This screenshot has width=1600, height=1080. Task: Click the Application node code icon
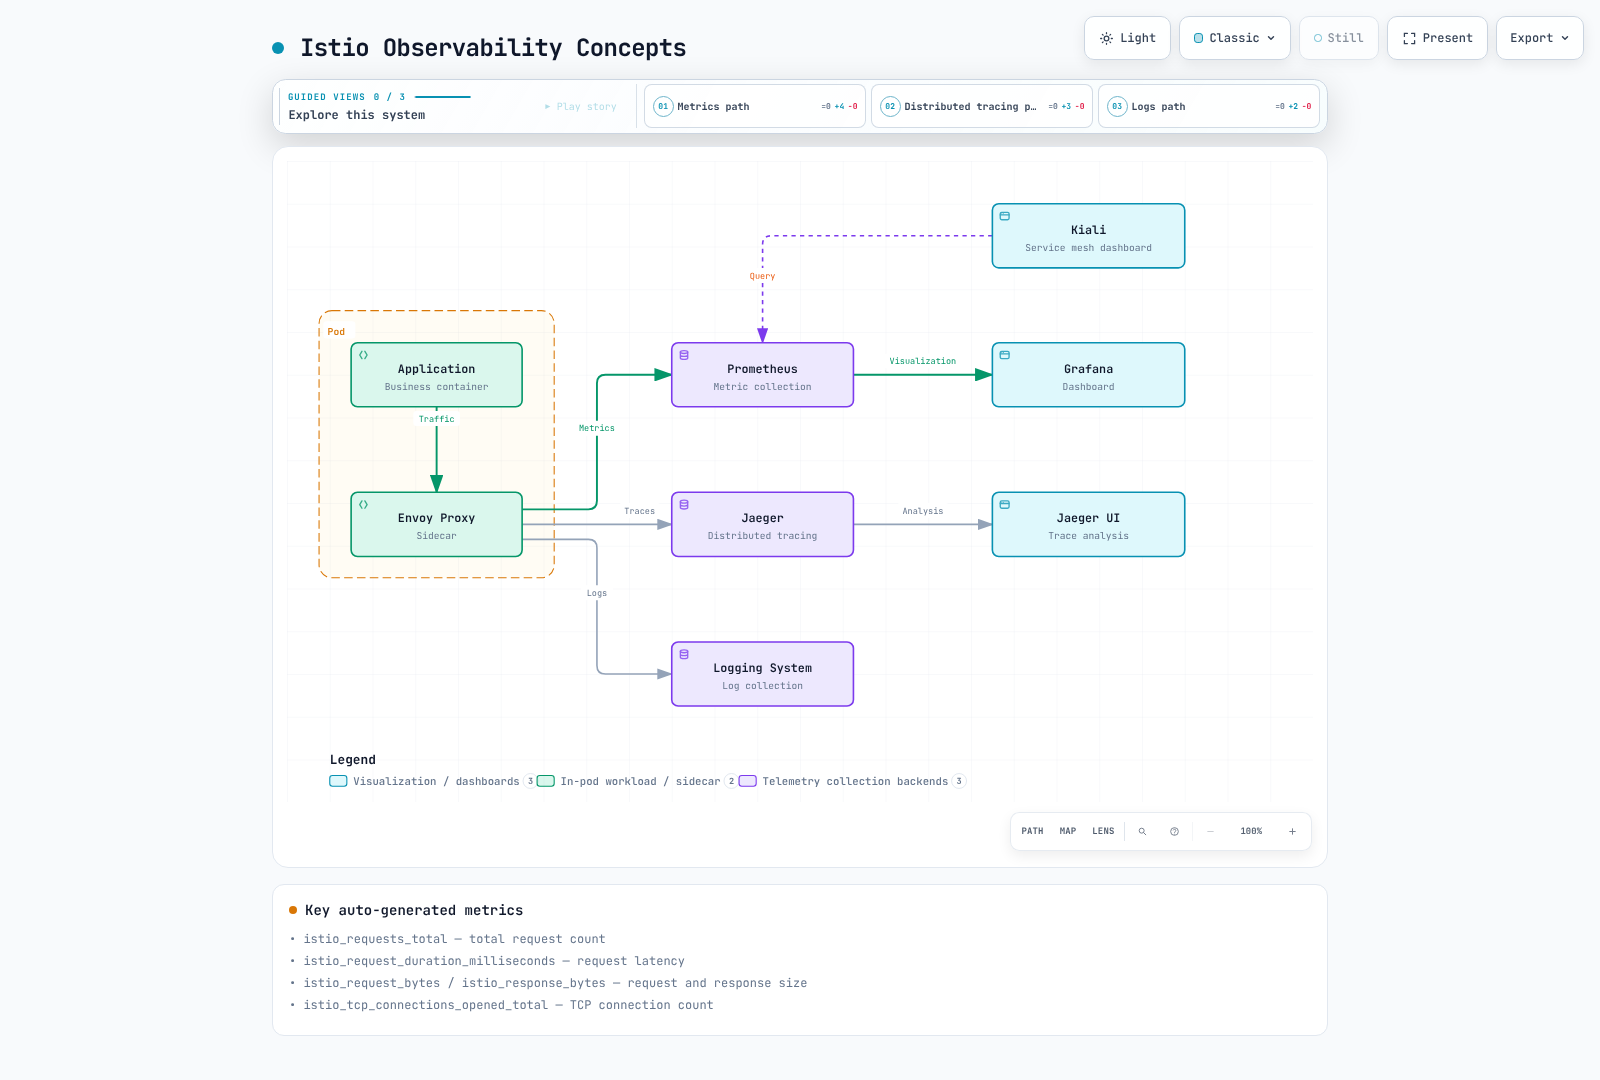click(x=363, y=355)
